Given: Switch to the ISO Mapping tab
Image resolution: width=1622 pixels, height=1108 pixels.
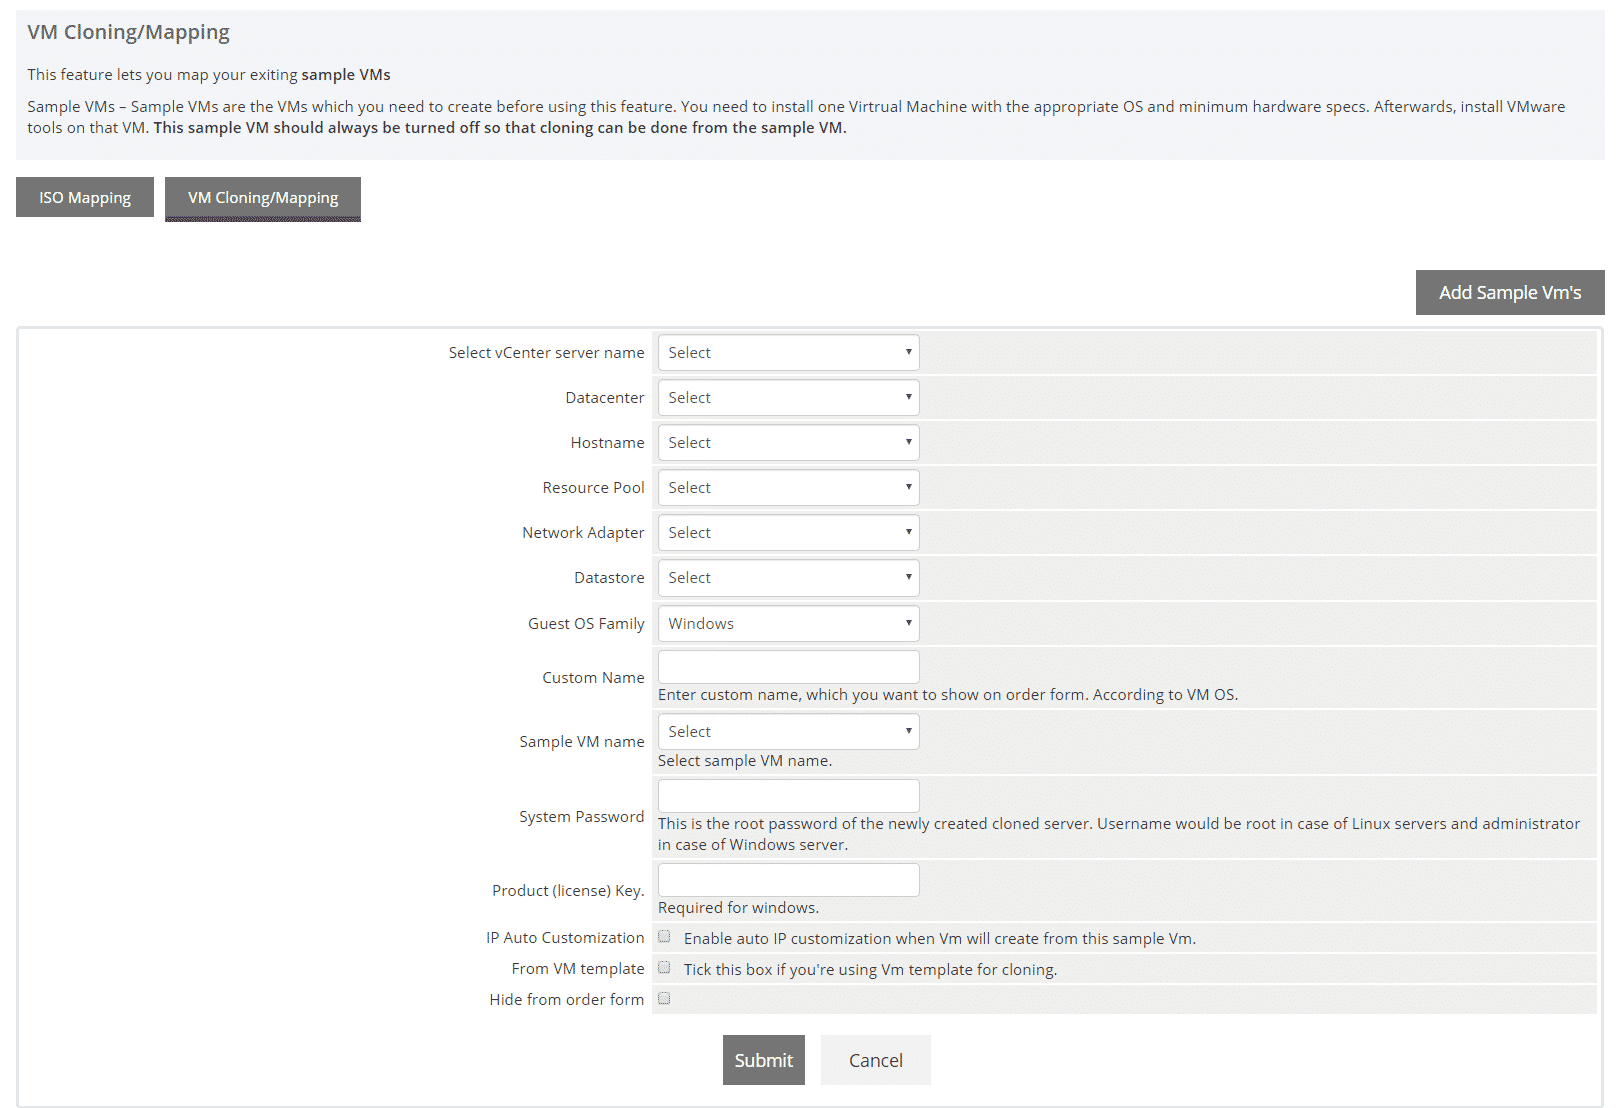Looking at the screenshot, I should pos(85,198).
